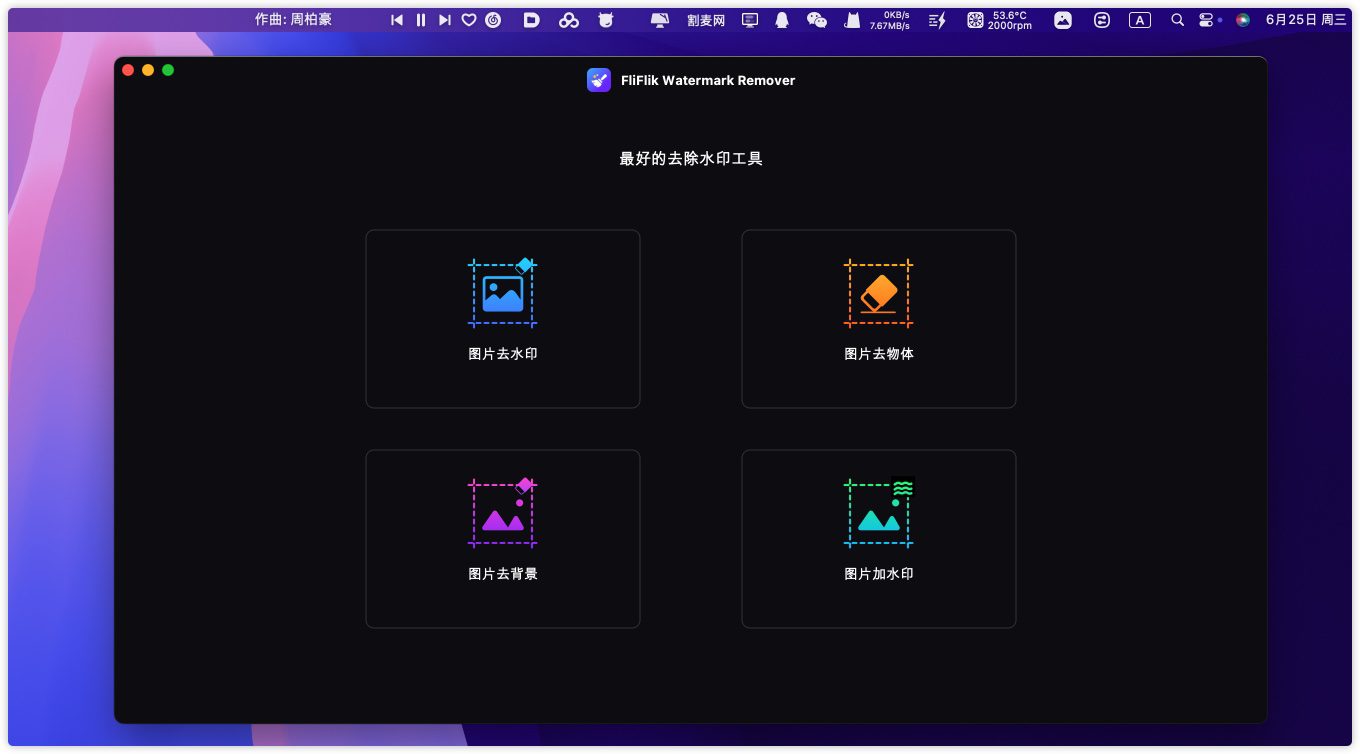
Task: Click the bear face menu bar icon
Action: [605, 20]
